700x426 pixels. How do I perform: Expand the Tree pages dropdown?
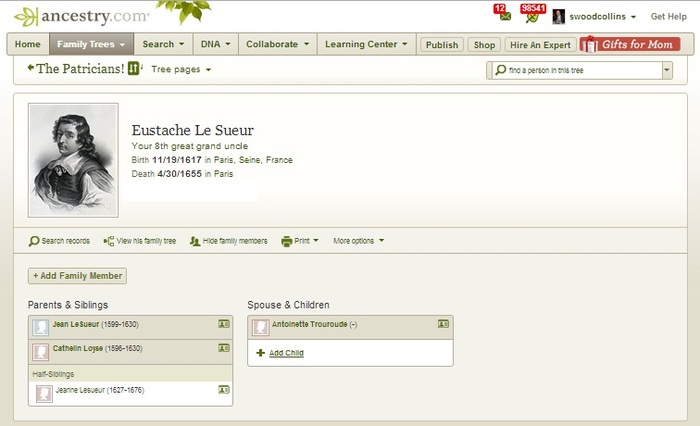point(181,69)
